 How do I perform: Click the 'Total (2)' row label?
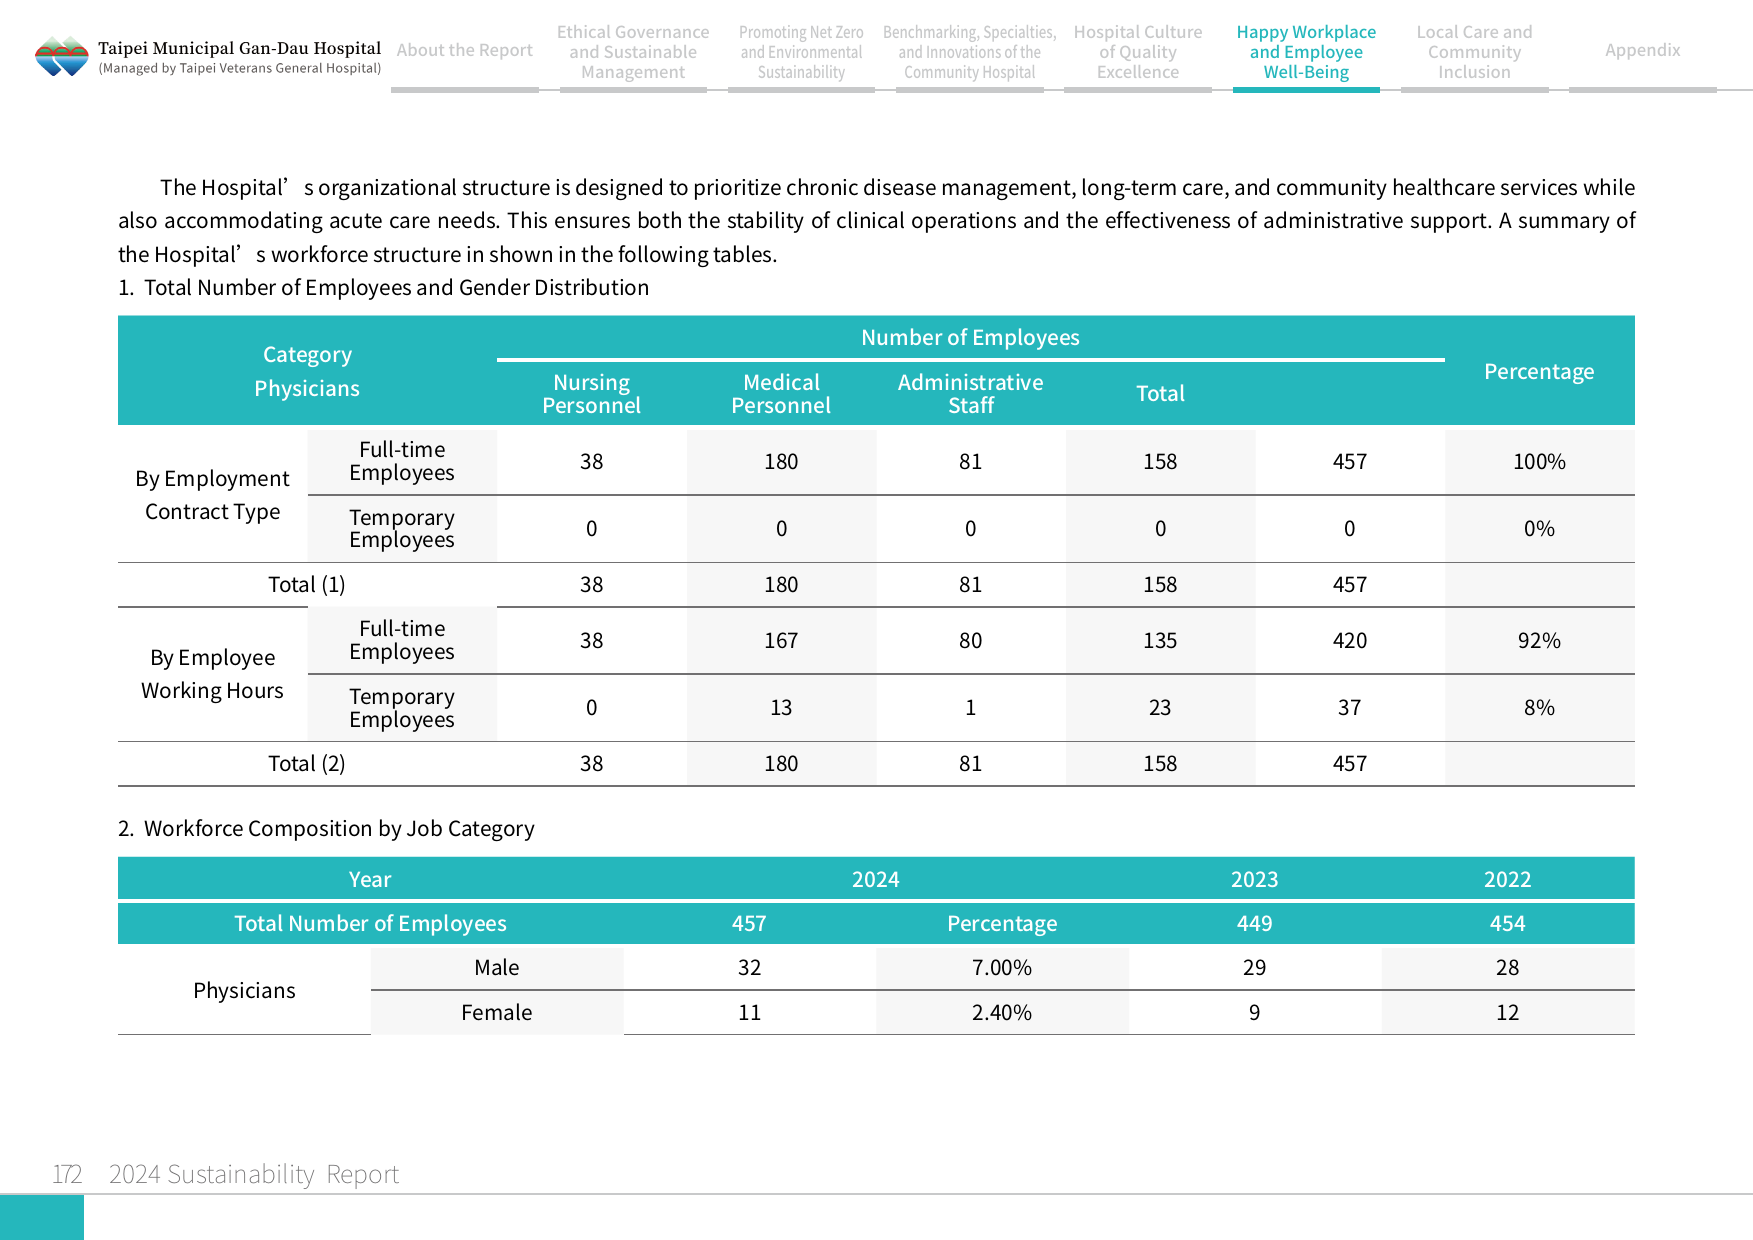click(307, 763)
